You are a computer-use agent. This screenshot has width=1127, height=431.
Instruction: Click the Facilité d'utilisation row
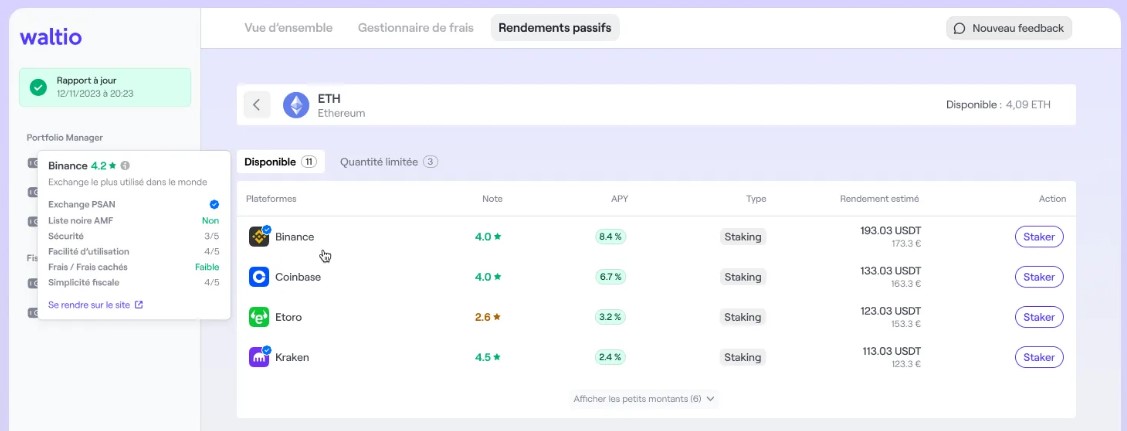coord(134,251)
